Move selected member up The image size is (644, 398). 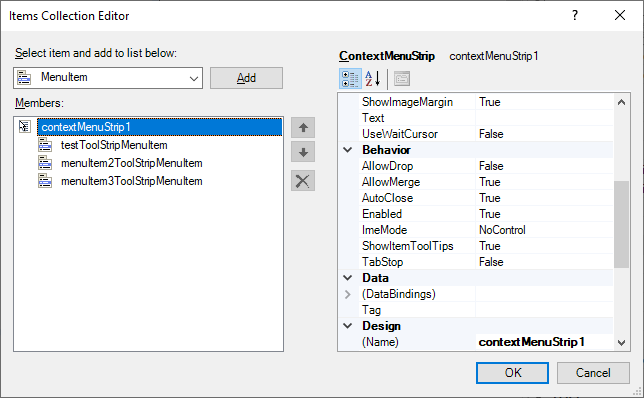tap(303, 128)
